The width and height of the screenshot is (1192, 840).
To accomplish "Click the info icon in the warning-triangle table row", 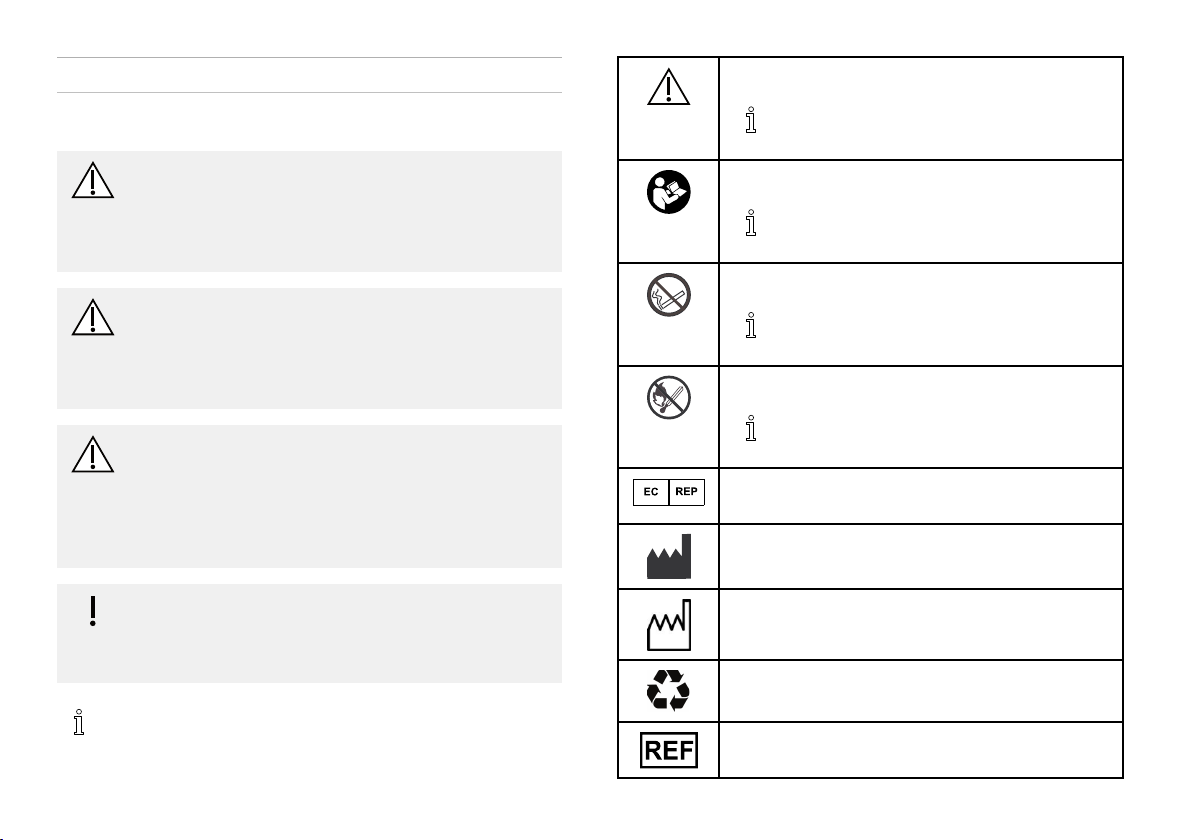I will [x=751, y=120].
